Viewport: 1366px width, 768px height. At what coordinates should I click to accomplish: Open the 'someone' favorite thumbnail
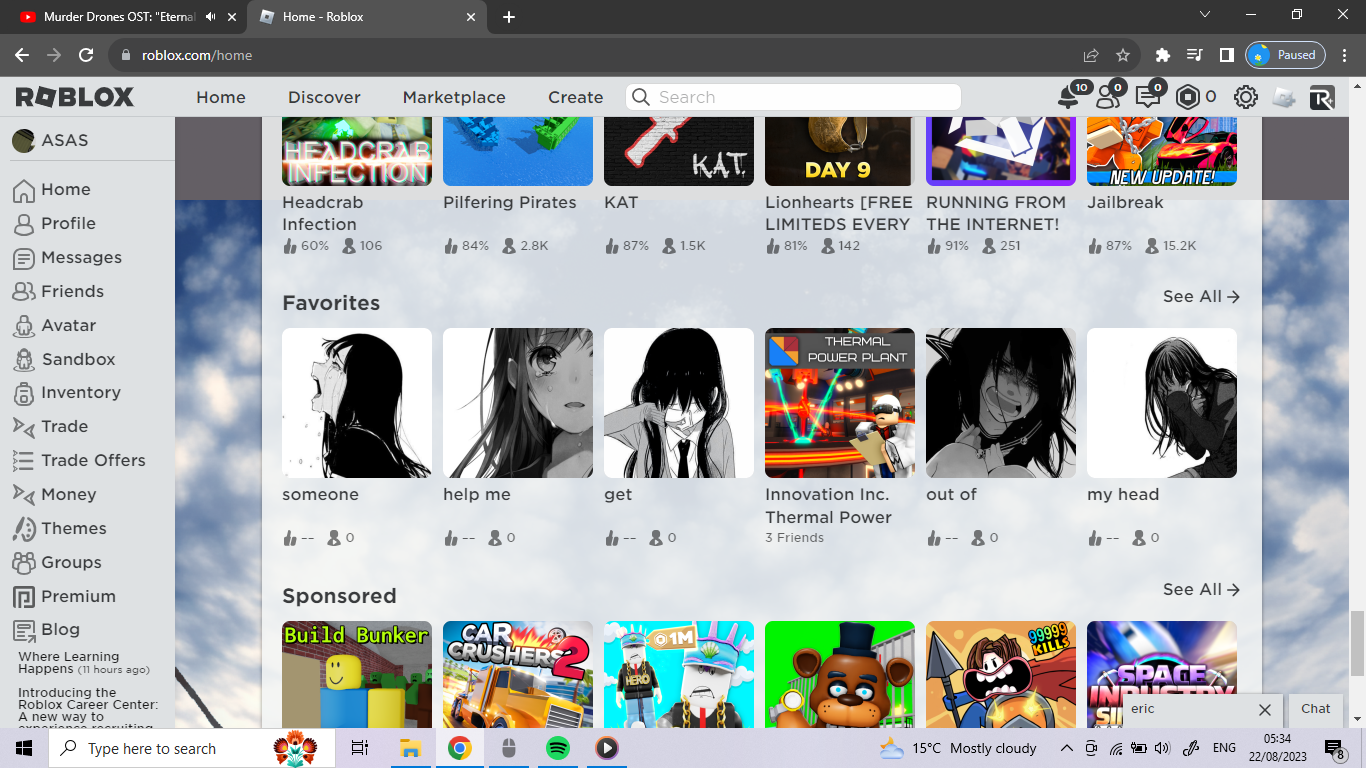[357, 403]
